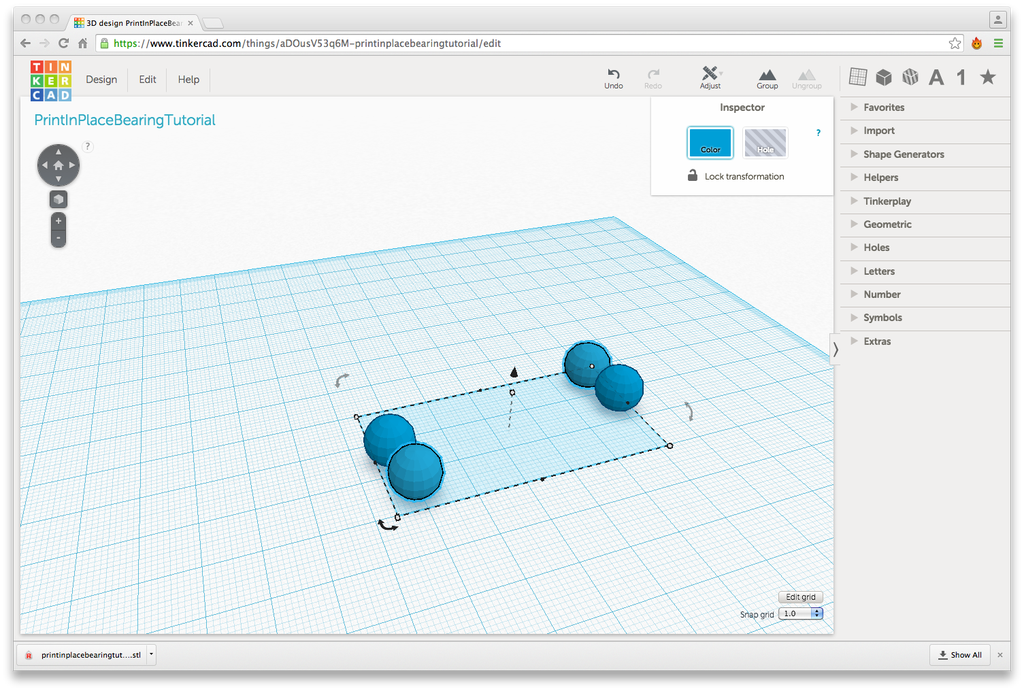This screenshot has height=691, width=1024.
Task: Click Show All downloads
Action: coord(960,654)
